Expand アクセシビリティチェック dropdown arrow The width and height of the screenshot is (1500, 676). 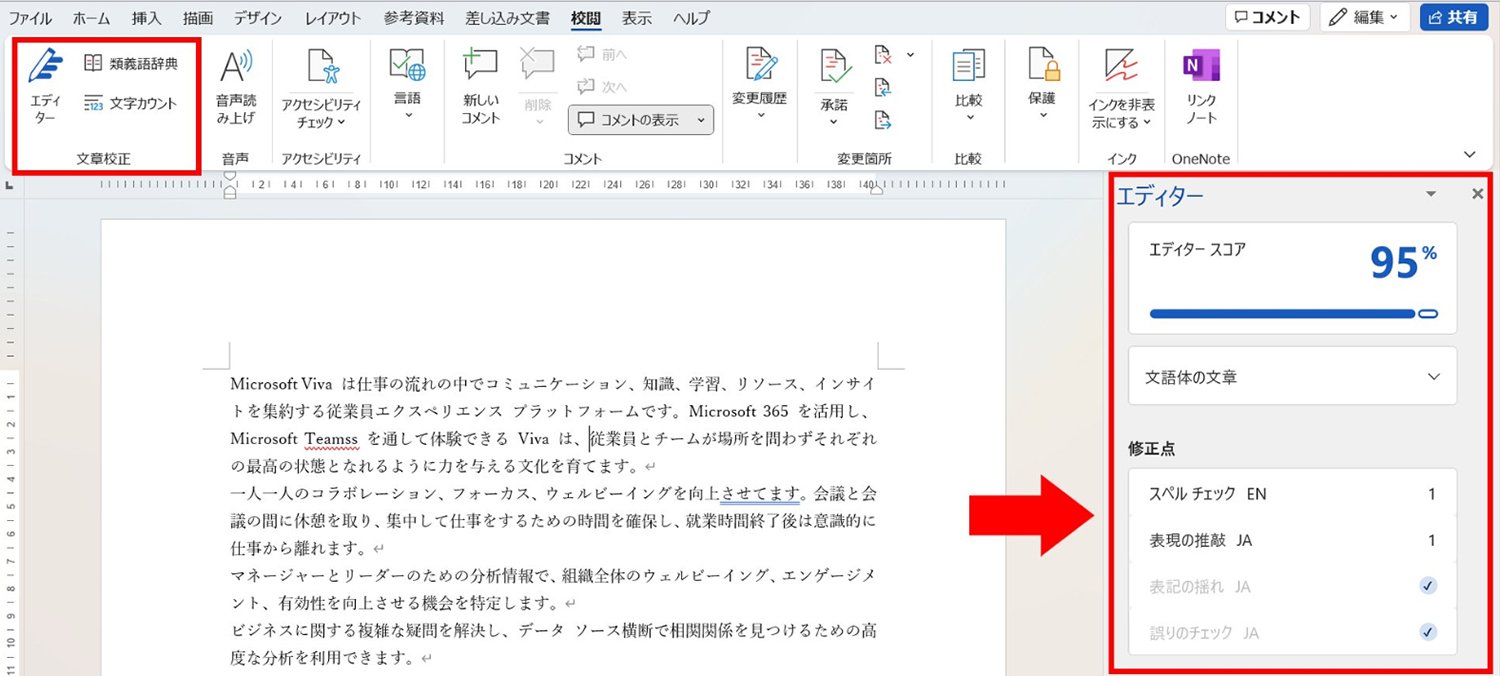click(x=342, y=123)
